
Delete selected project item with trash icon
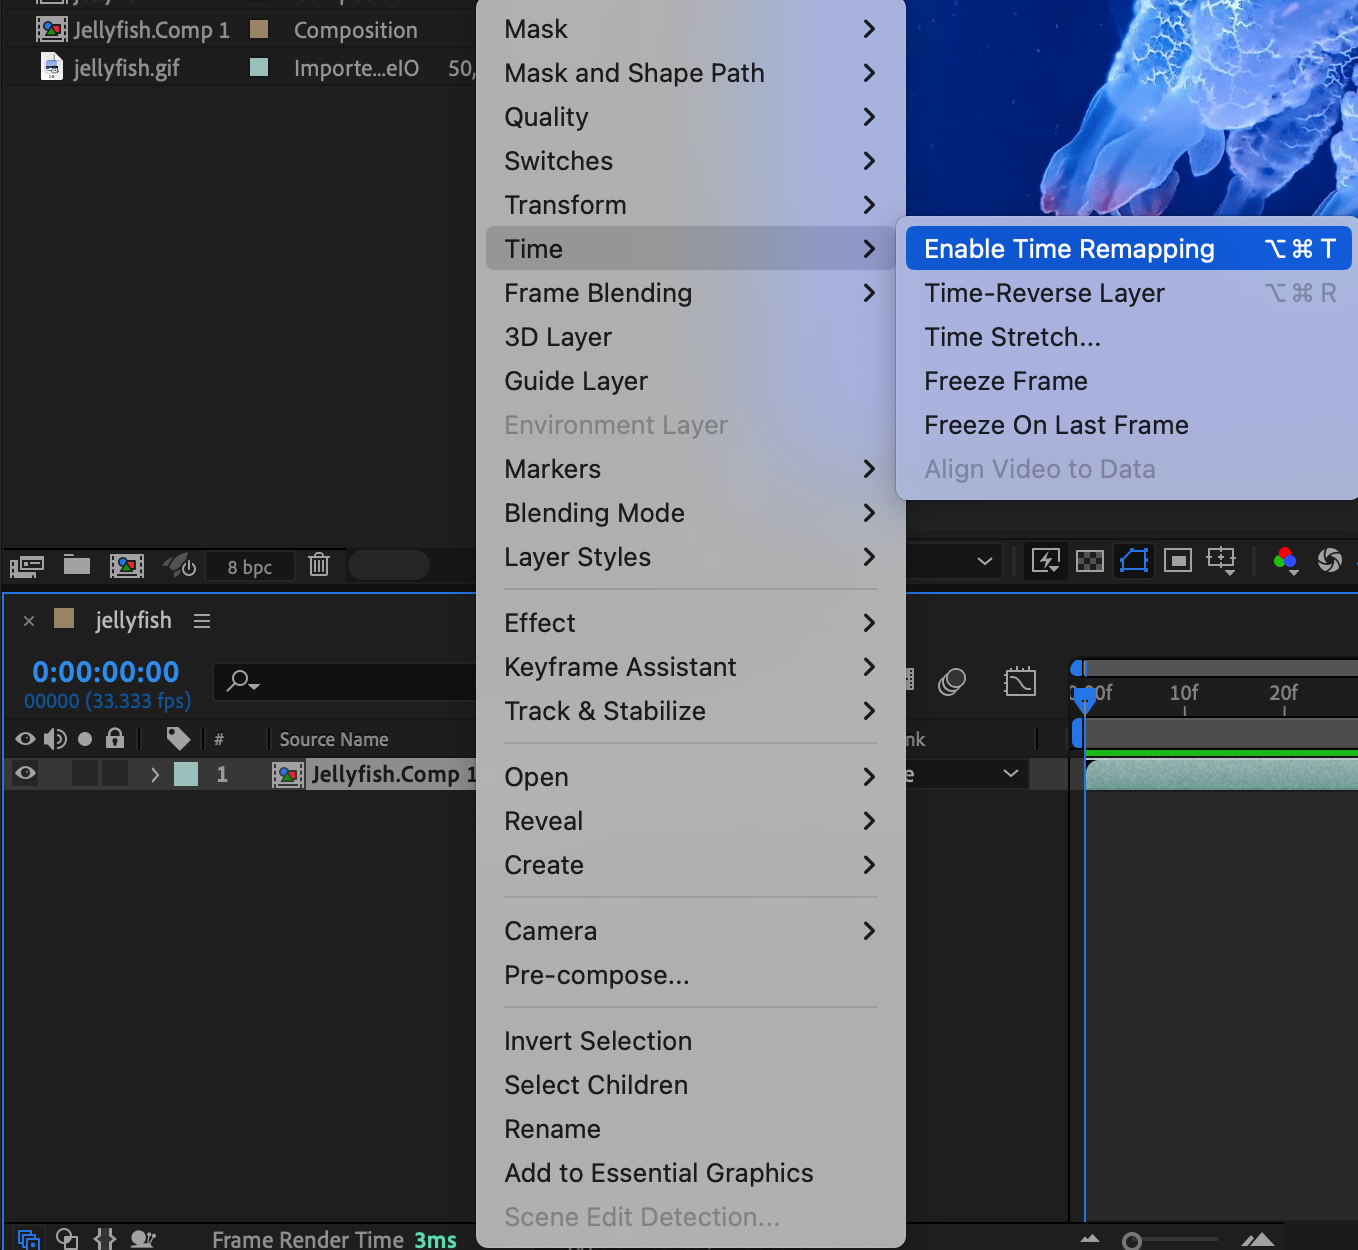(x=319, y=565)
